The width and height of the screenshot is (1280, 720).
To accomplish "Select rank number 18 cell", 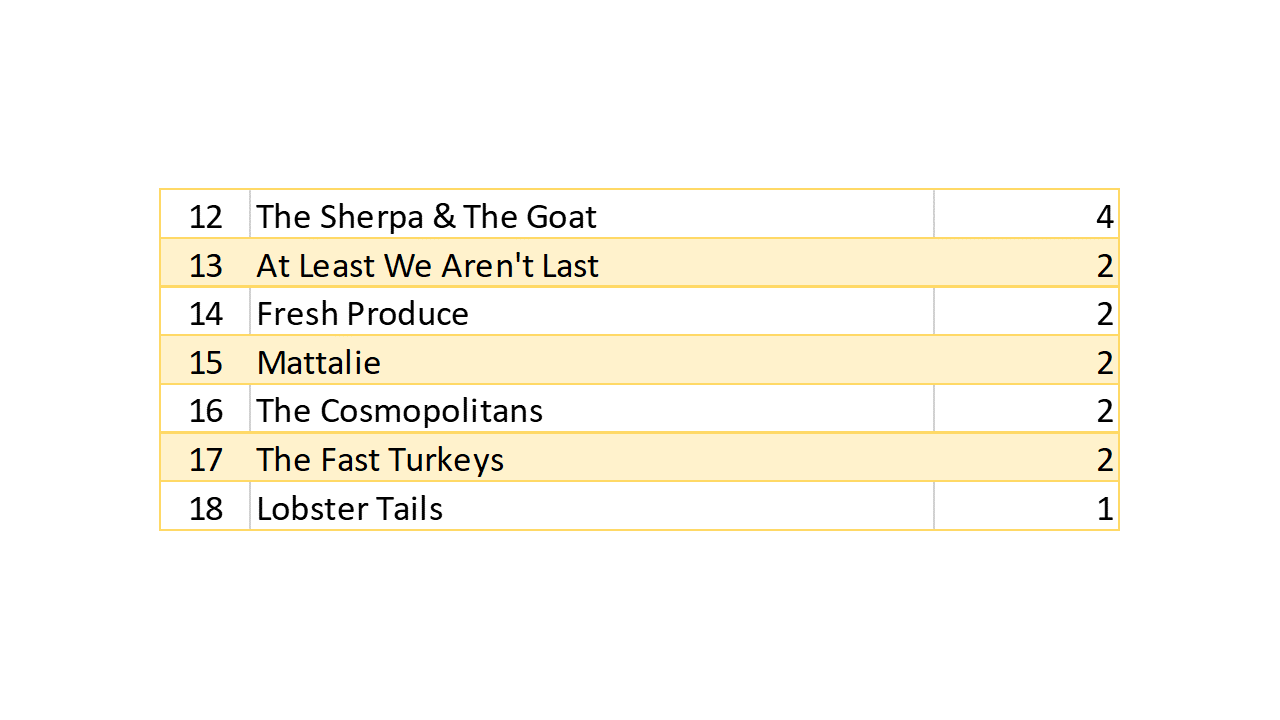I will (x=206, y=508).
